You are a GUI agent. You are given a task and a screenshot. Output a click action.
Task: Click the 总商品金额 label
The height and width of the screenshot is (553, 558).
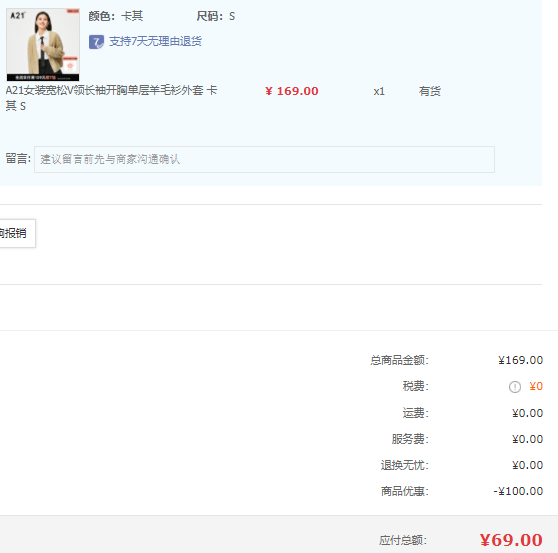399,360
